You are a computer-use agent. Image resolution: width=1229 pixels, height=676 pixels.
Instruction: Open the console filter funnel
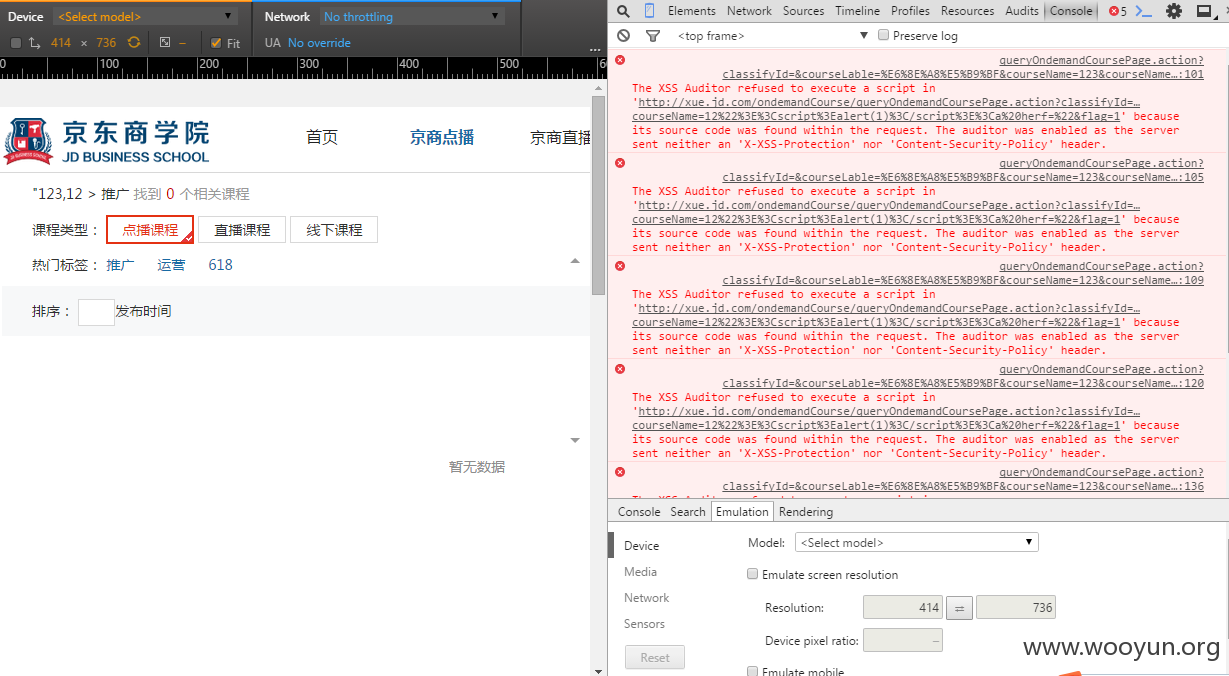click(653, 35)
